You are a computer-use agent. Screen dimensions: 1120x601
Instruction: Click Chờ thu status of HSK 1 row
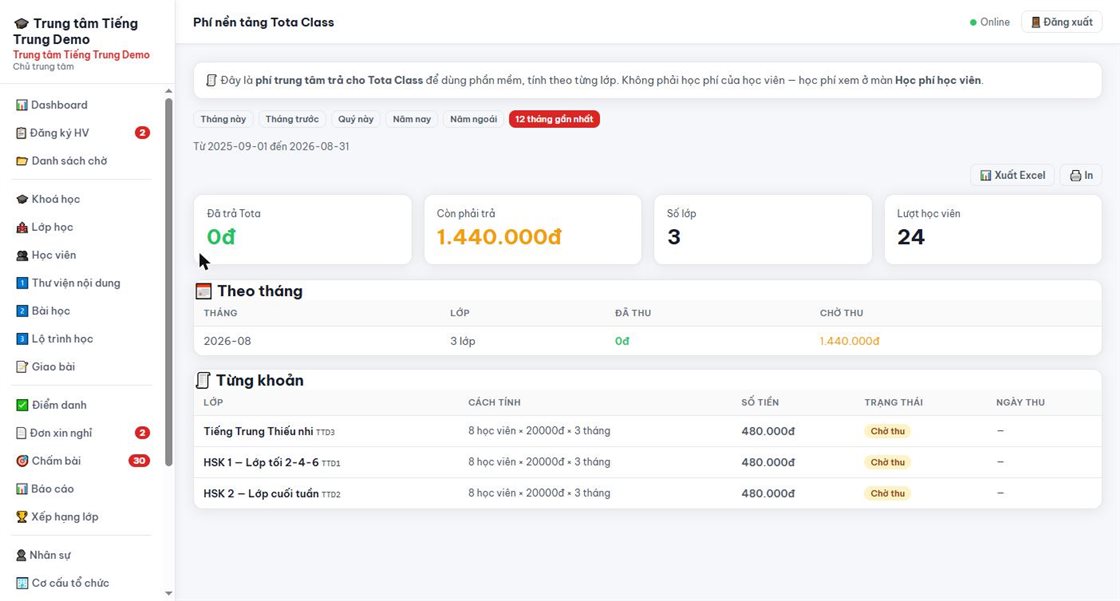point(887,462)
